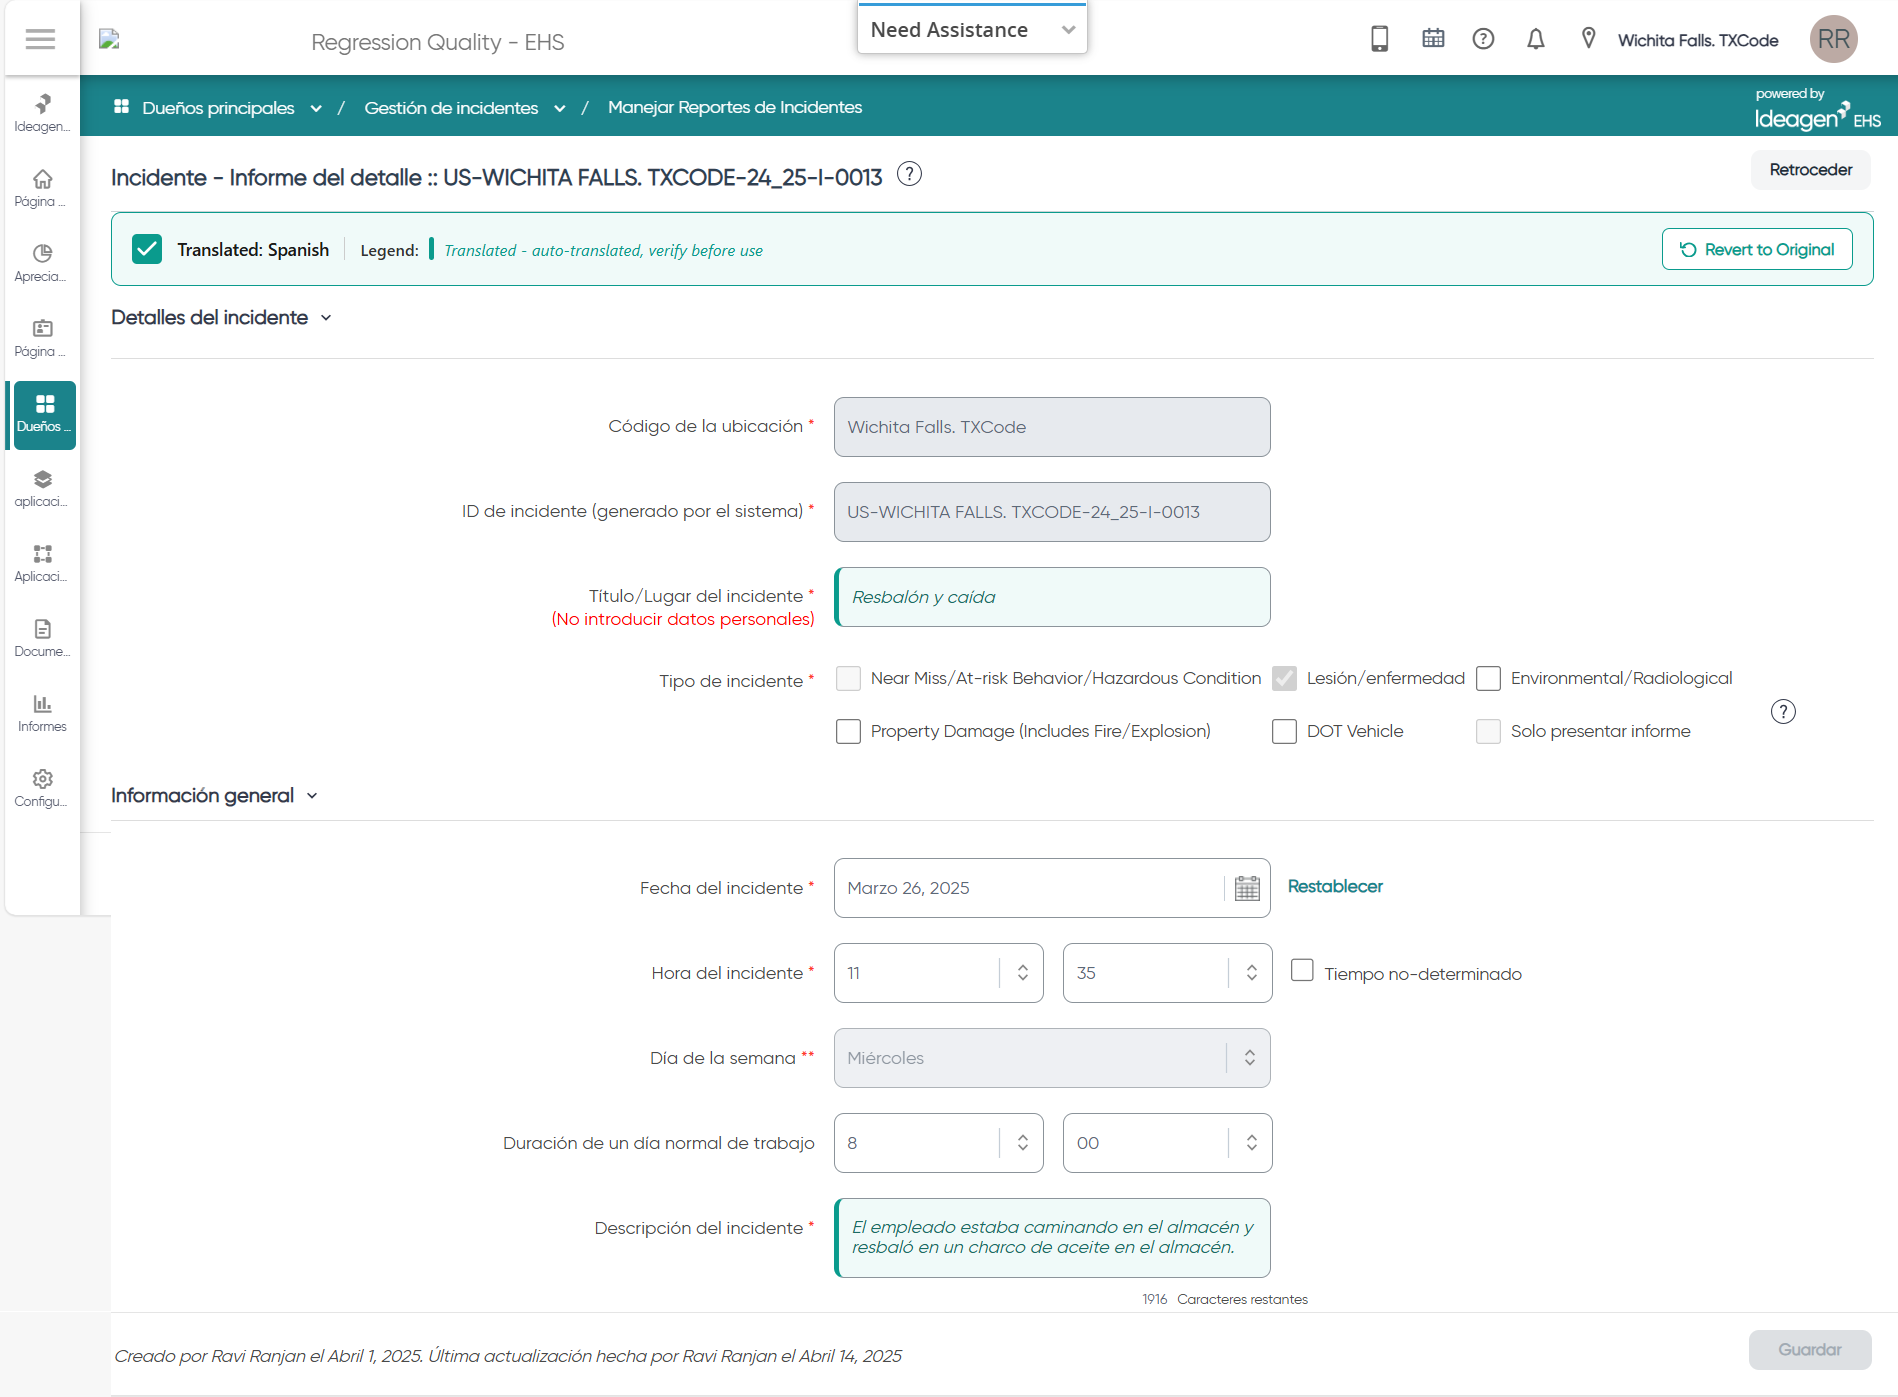Viewport: 1898px width, 1397px height.
Task: Click the help question mark in header
Action: click(x=1483, y=39)
